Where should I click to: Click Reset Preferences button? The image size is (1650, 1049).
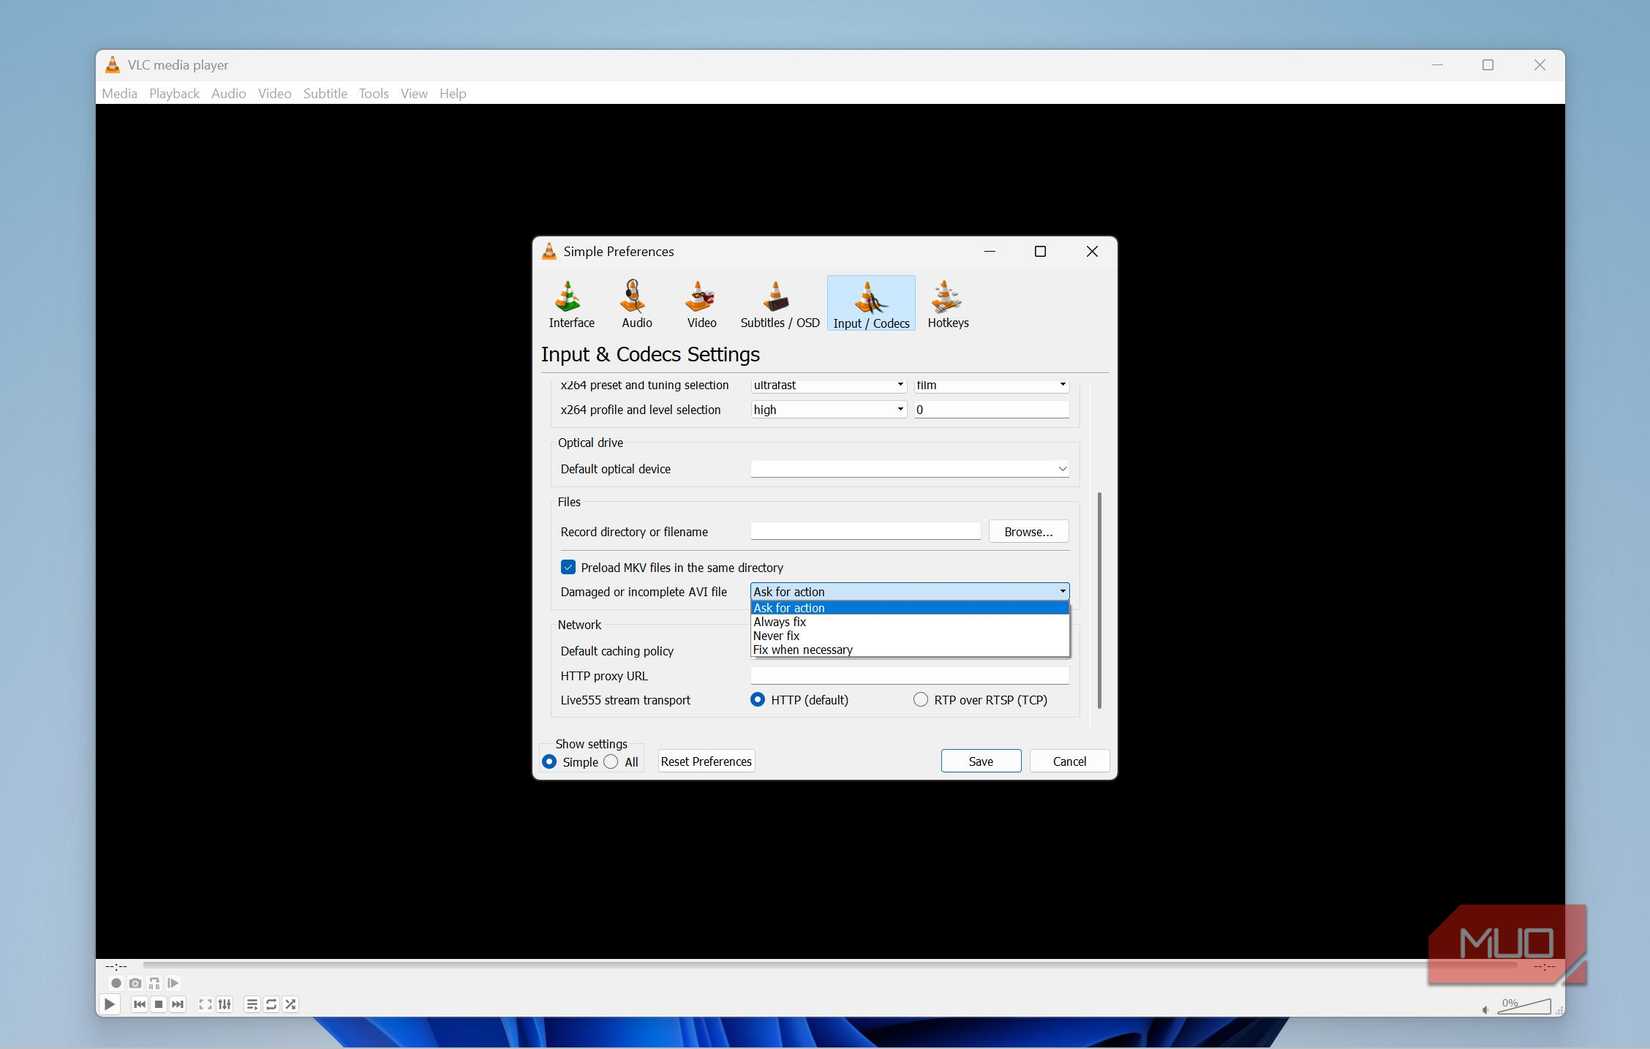[706, 761]
